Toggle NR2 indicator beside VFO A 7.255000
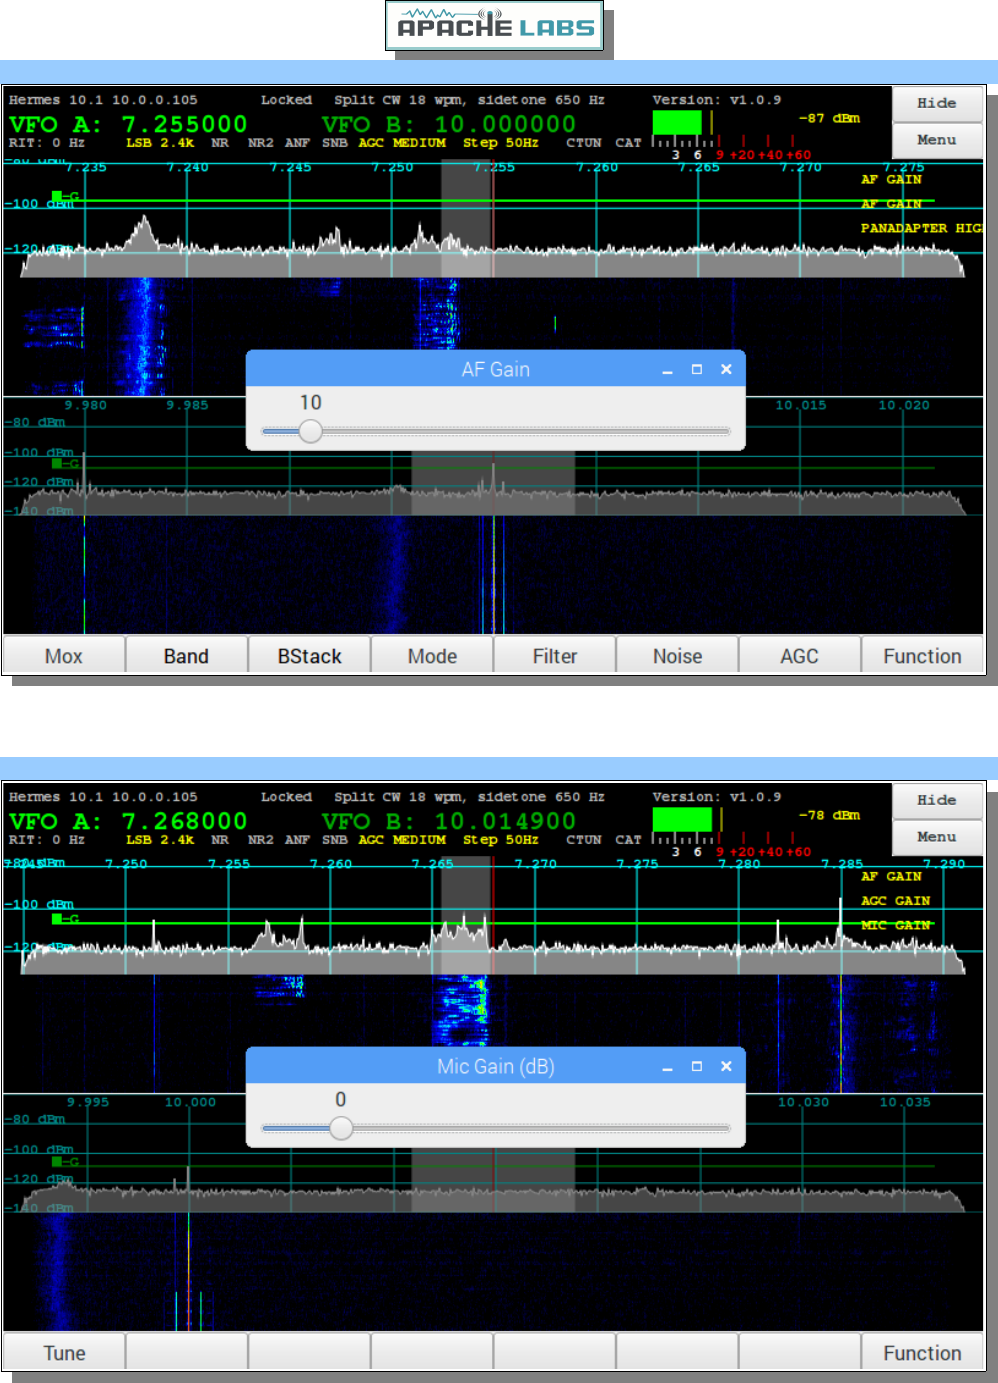Image resolution: width=998 pixels, height=1383 pixels. click(260, 143)
